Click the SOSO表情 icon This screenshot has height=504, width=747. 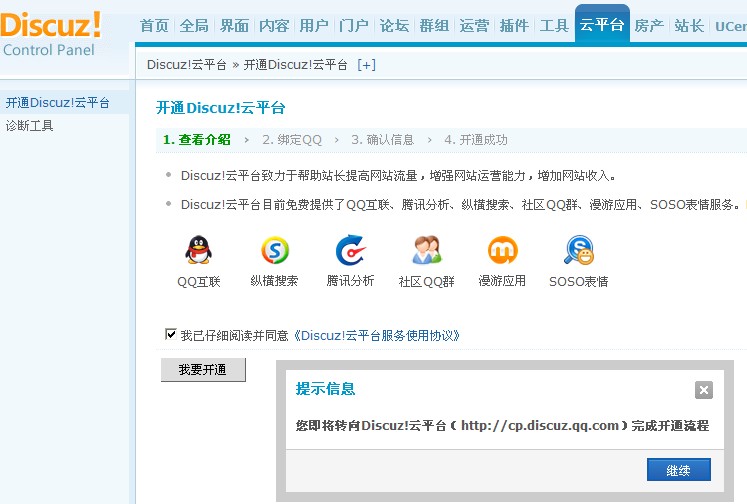(x=579, y=250)
